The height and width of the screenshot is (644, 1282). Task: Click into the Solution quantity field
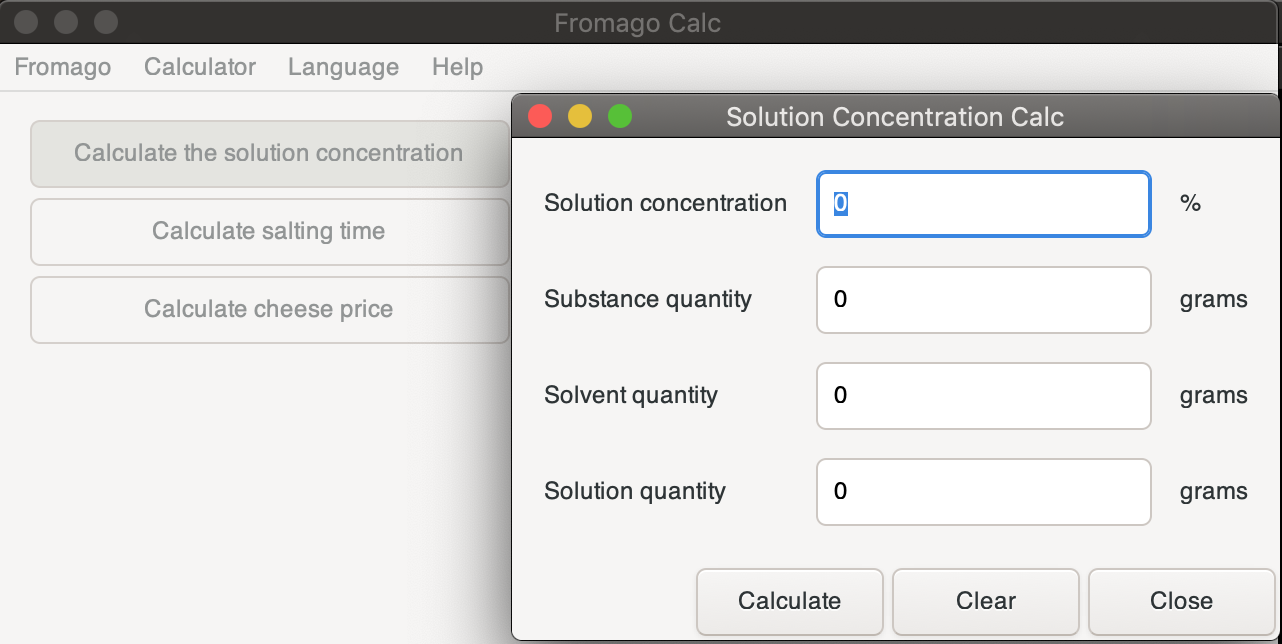point(983,491)
